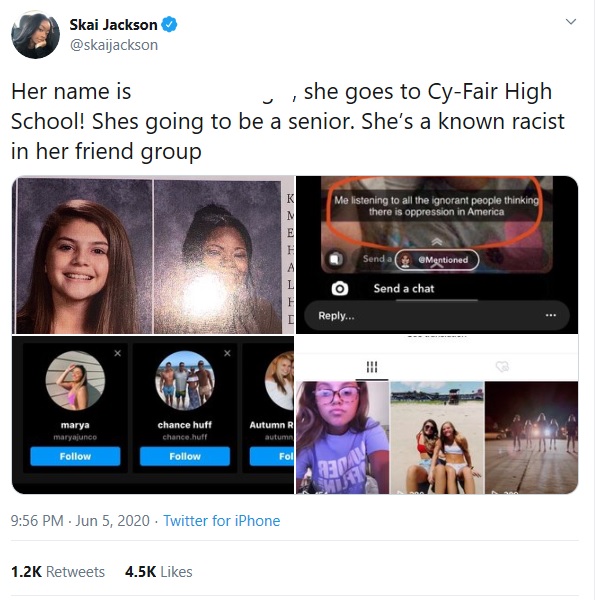View the 1.2K Retweets list
Viewport: 602px width, 600px height.
tap(58, 572)
